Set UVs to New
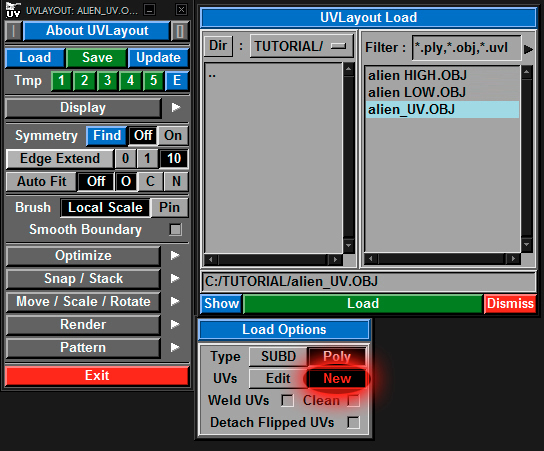 [x=337, y=378]
